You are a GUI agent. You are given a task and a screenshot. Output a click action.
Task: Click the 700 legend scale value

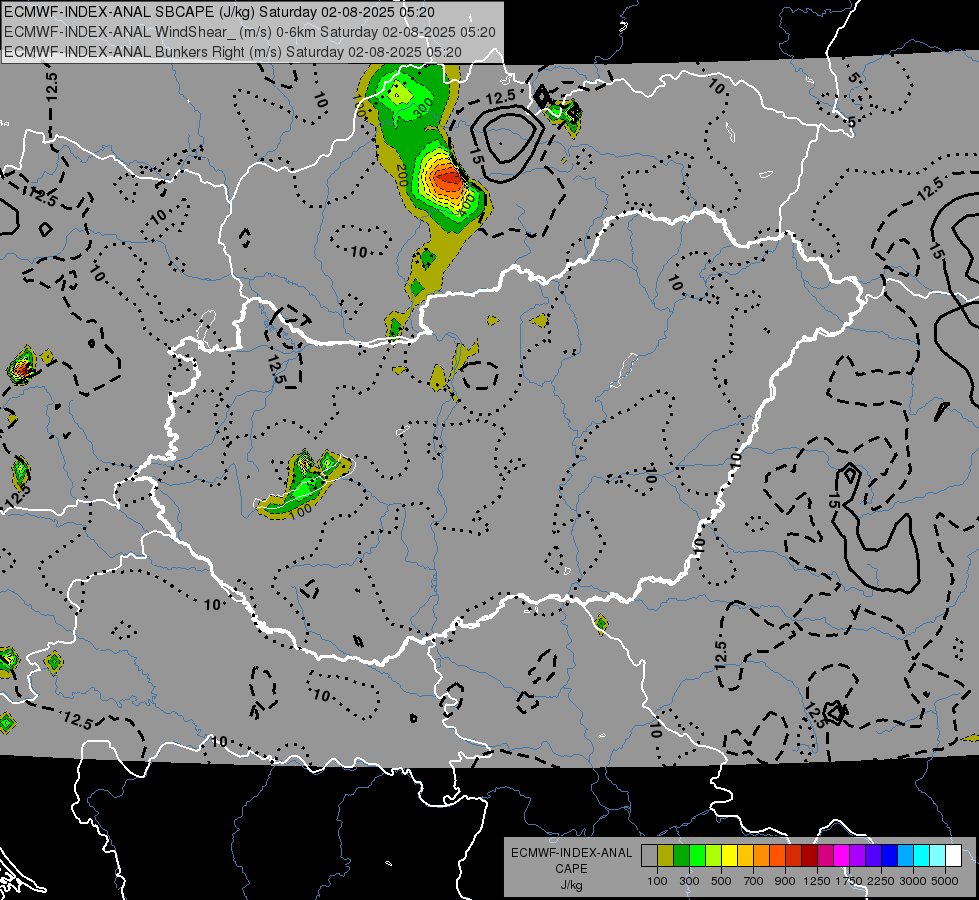[754, 881]
